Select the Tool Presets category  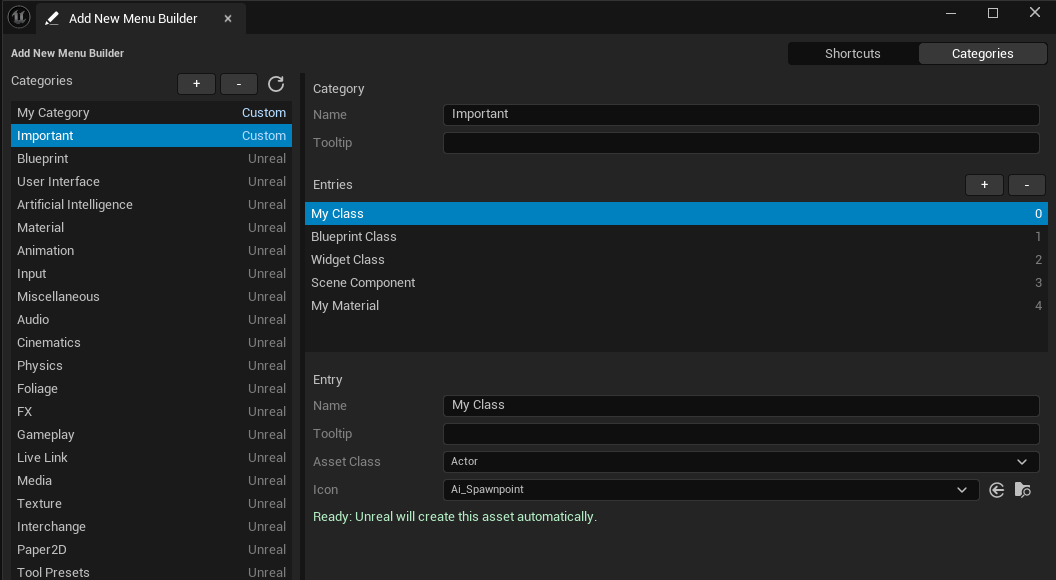click(x=152, y=571)
